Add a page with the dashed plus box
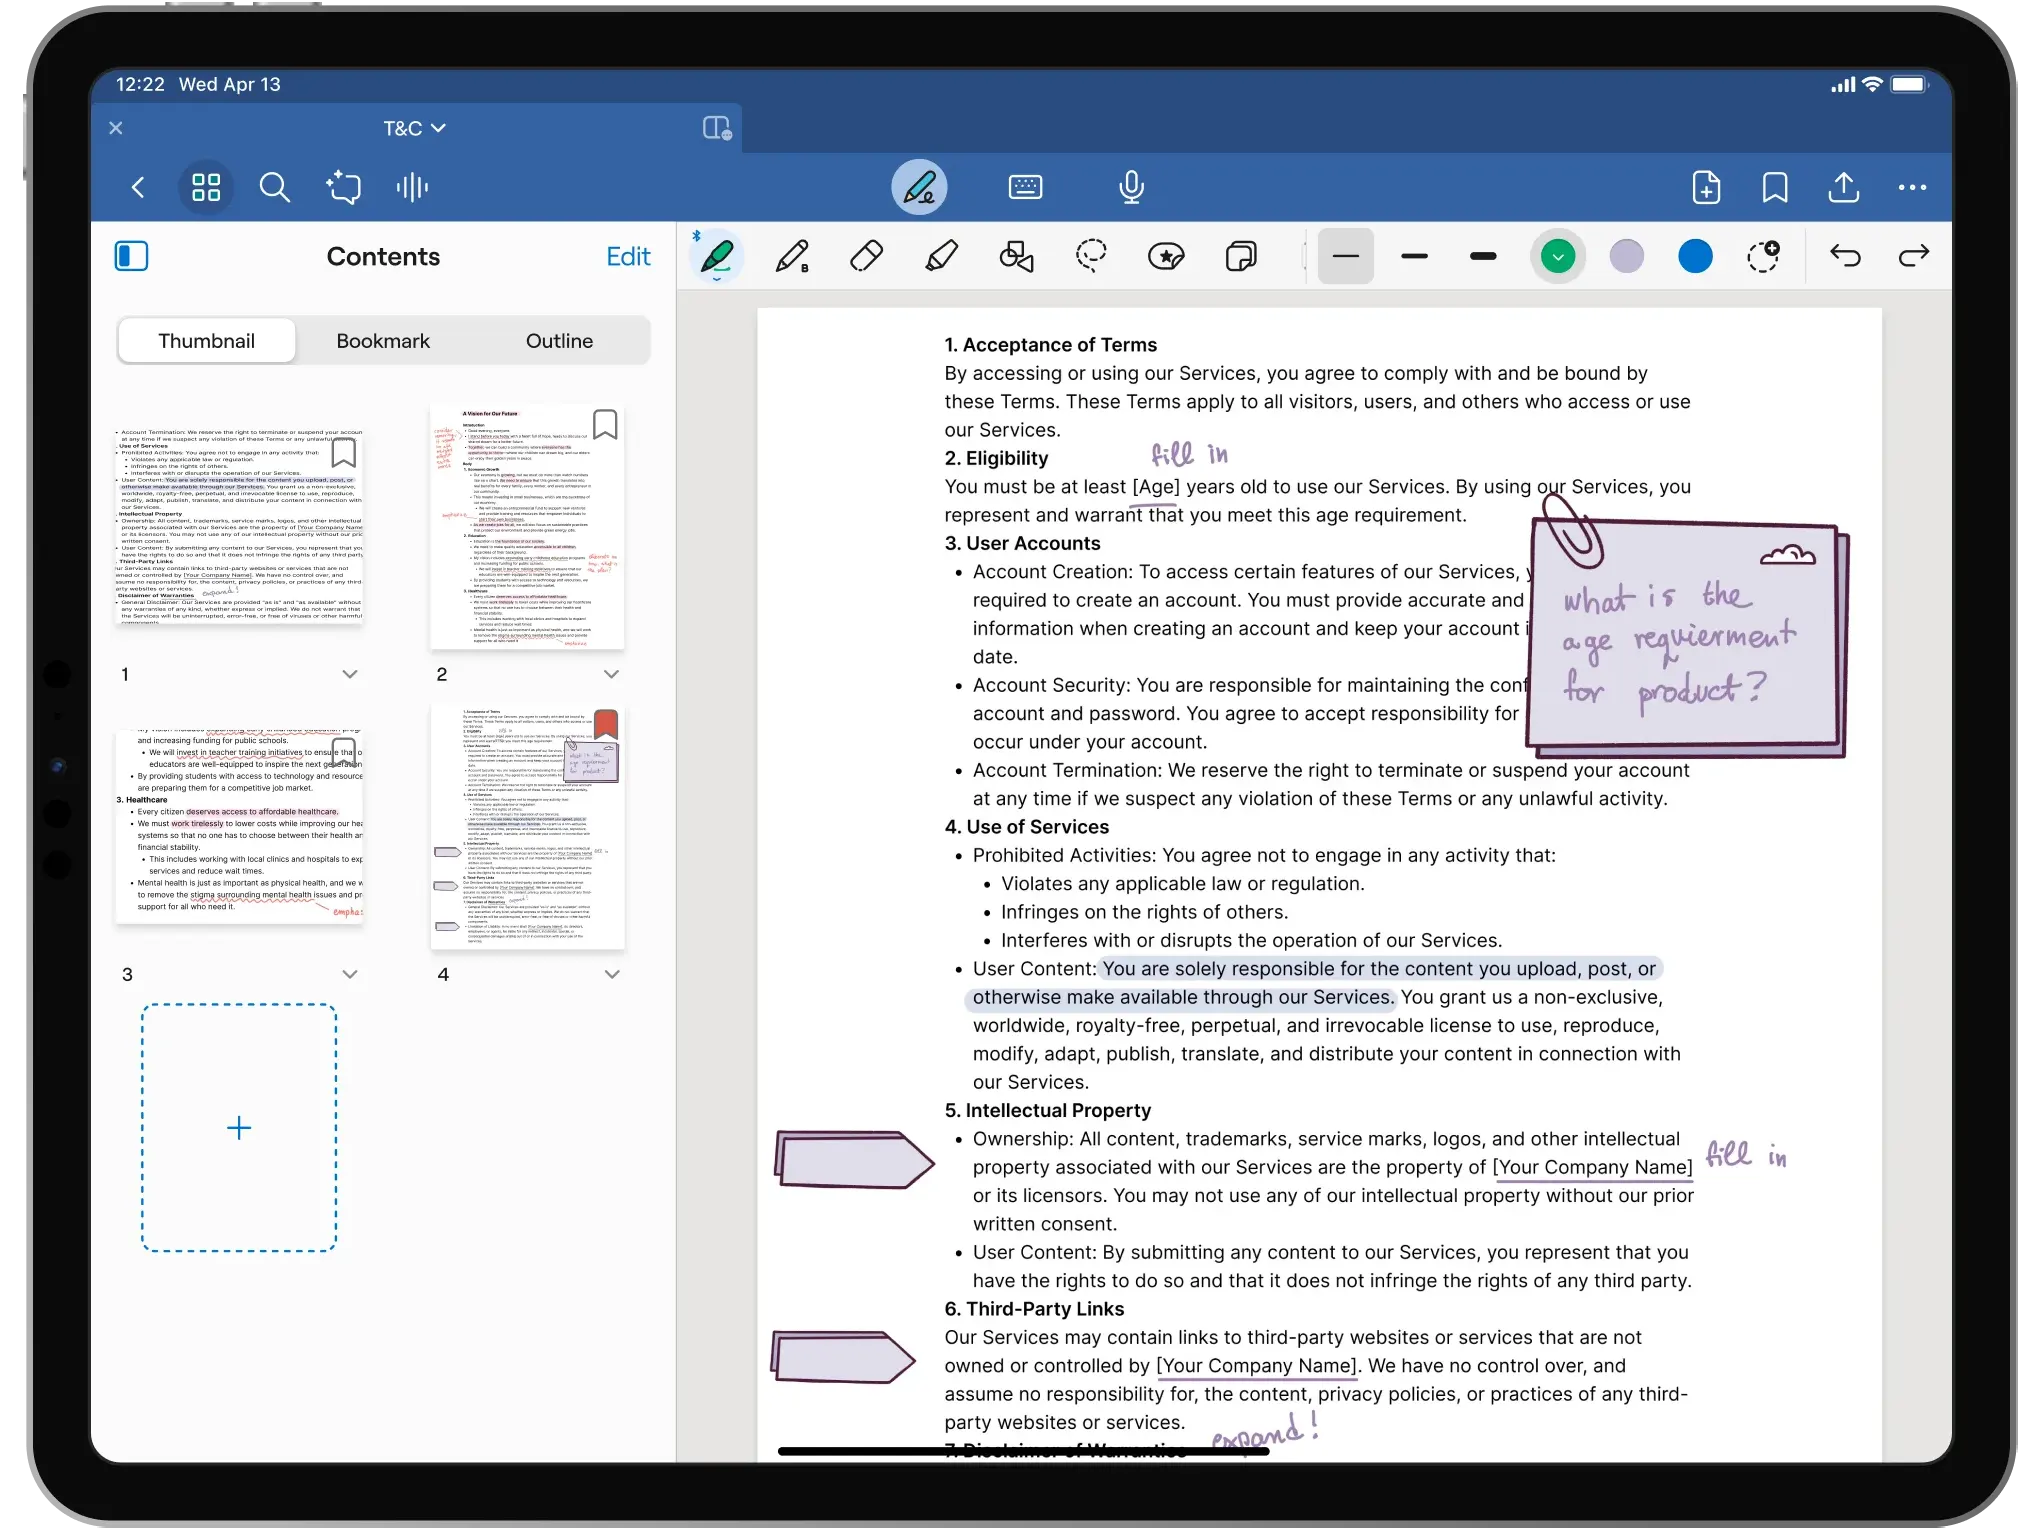2040x1530 pixels. coord(239,1128)
